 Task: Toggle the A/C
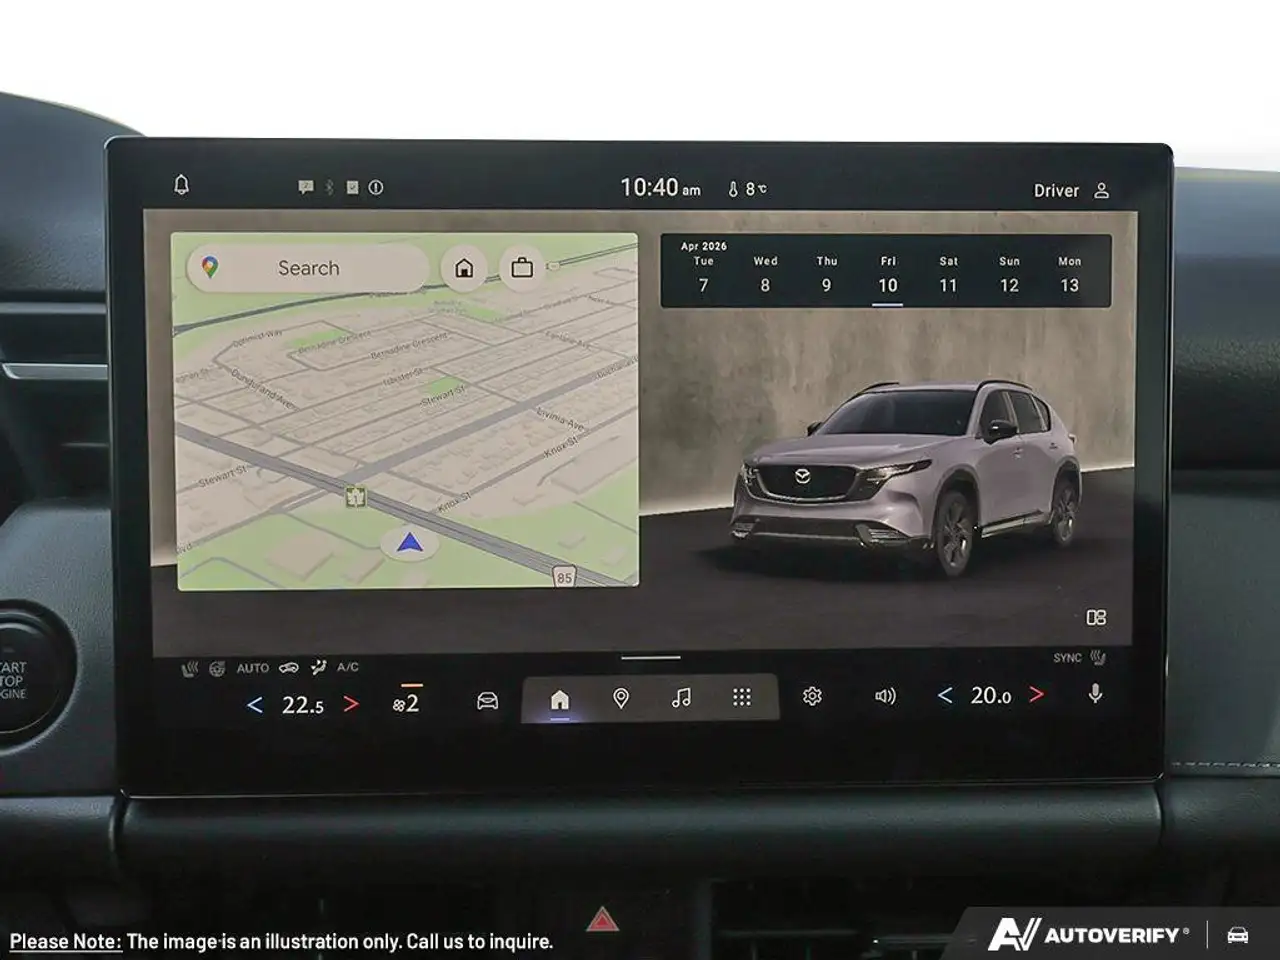coord(348,667)
